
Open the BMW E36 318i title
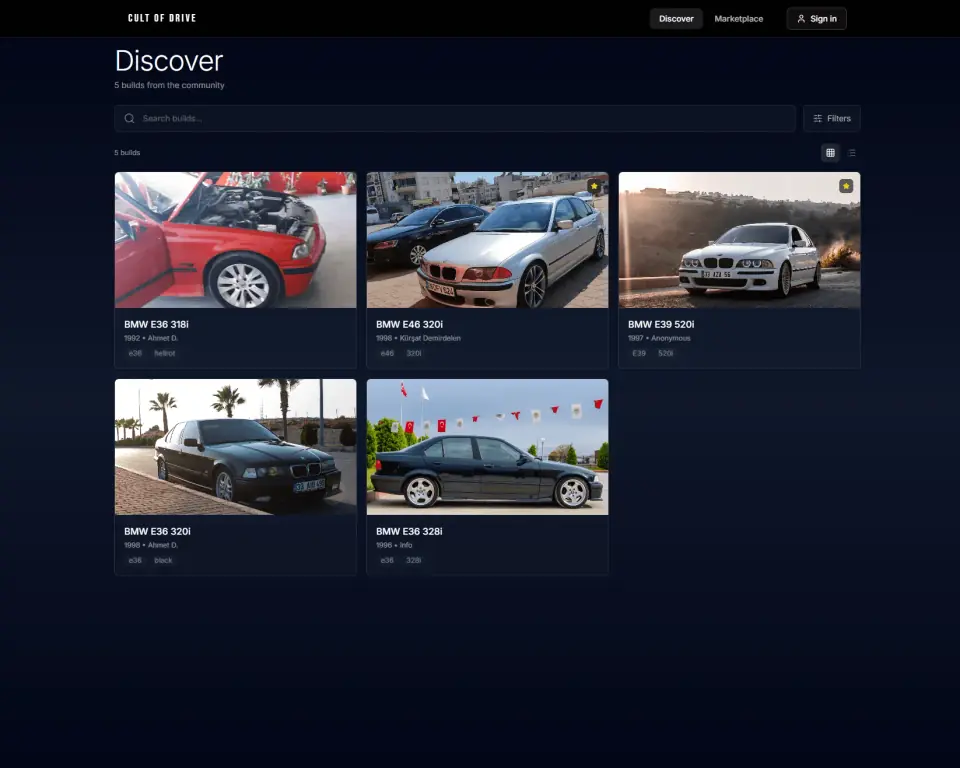[x=156, y=324]
